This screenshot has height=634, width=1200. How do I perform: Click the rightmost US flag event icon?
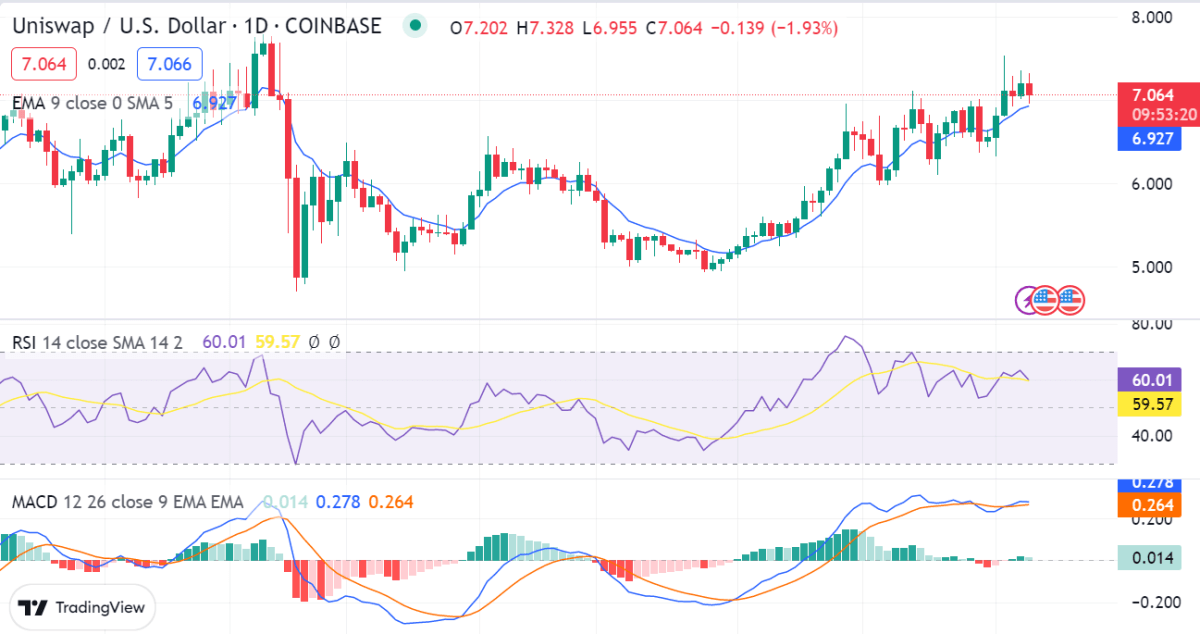pos(1071,299)
